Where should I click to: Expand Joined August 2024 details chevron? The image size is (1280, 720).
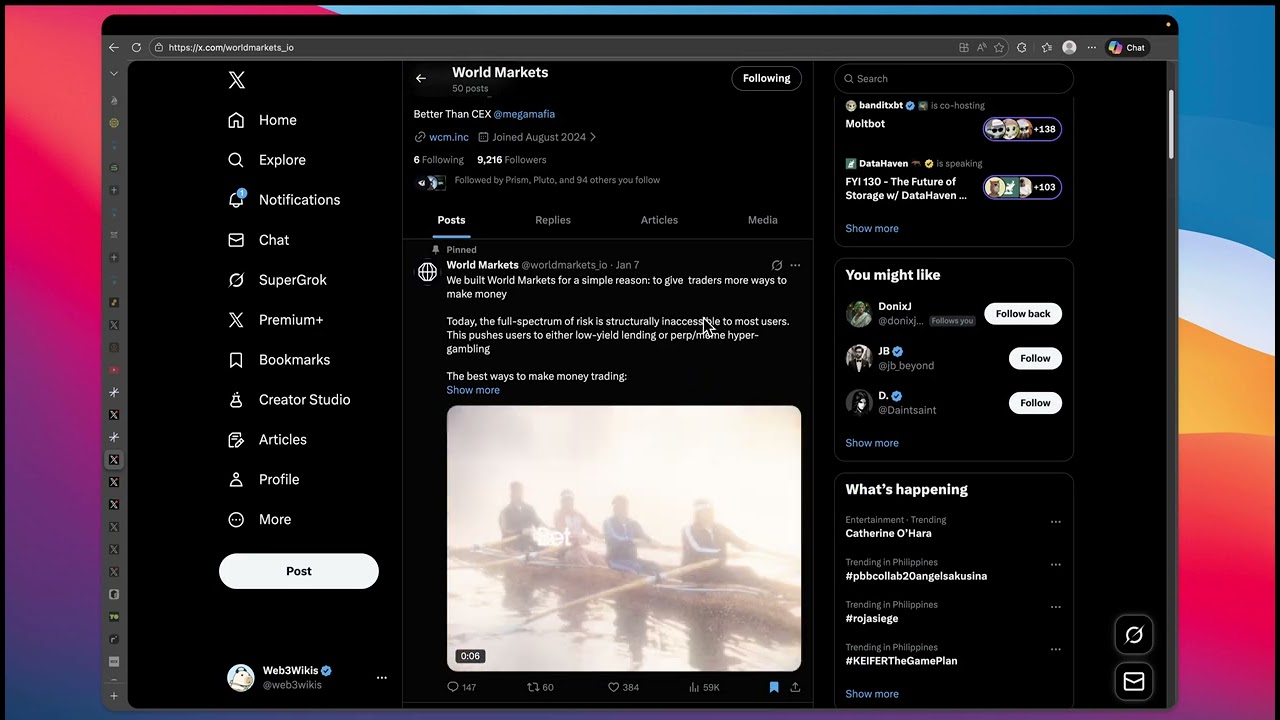pos(593,137)
